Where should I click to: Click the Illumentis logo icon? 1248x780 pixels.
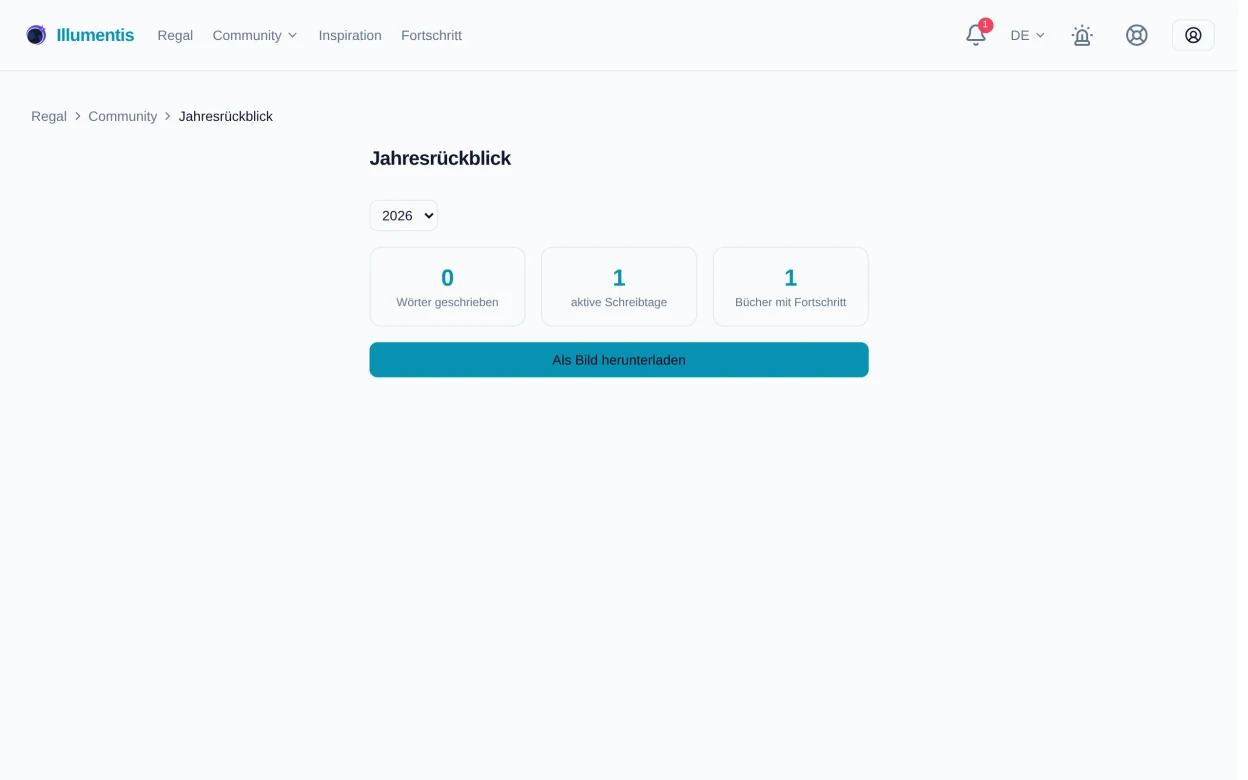click(36, 35)
